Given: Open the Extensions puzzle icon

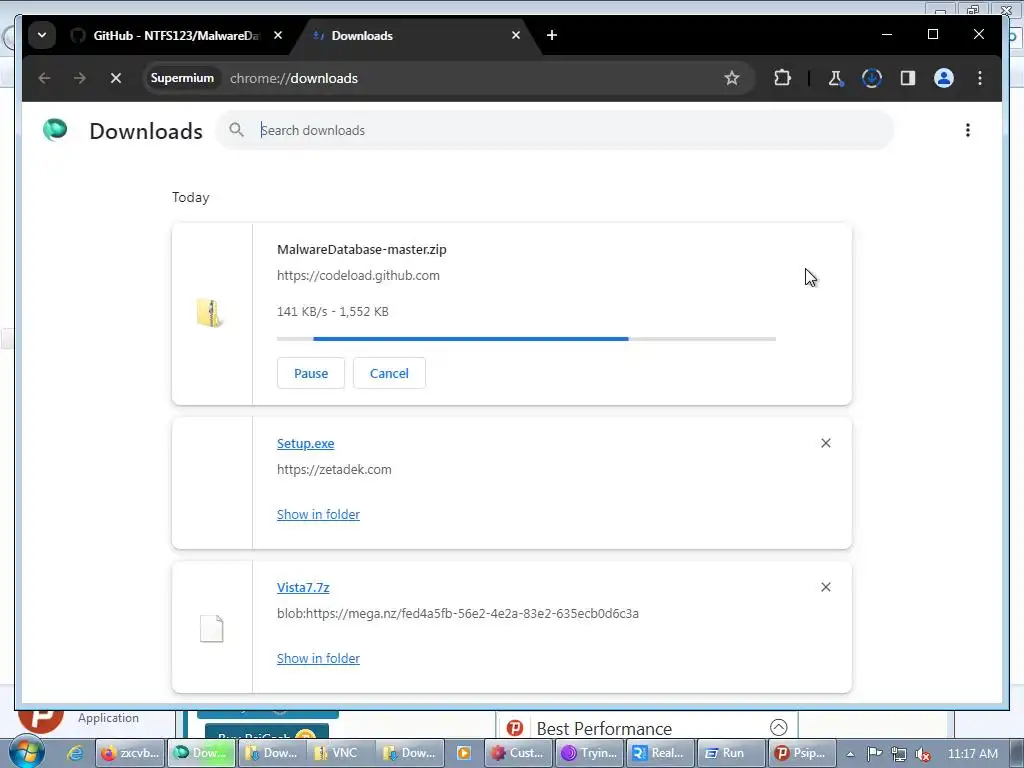Looking at the screenshot, I should point(782,78).
